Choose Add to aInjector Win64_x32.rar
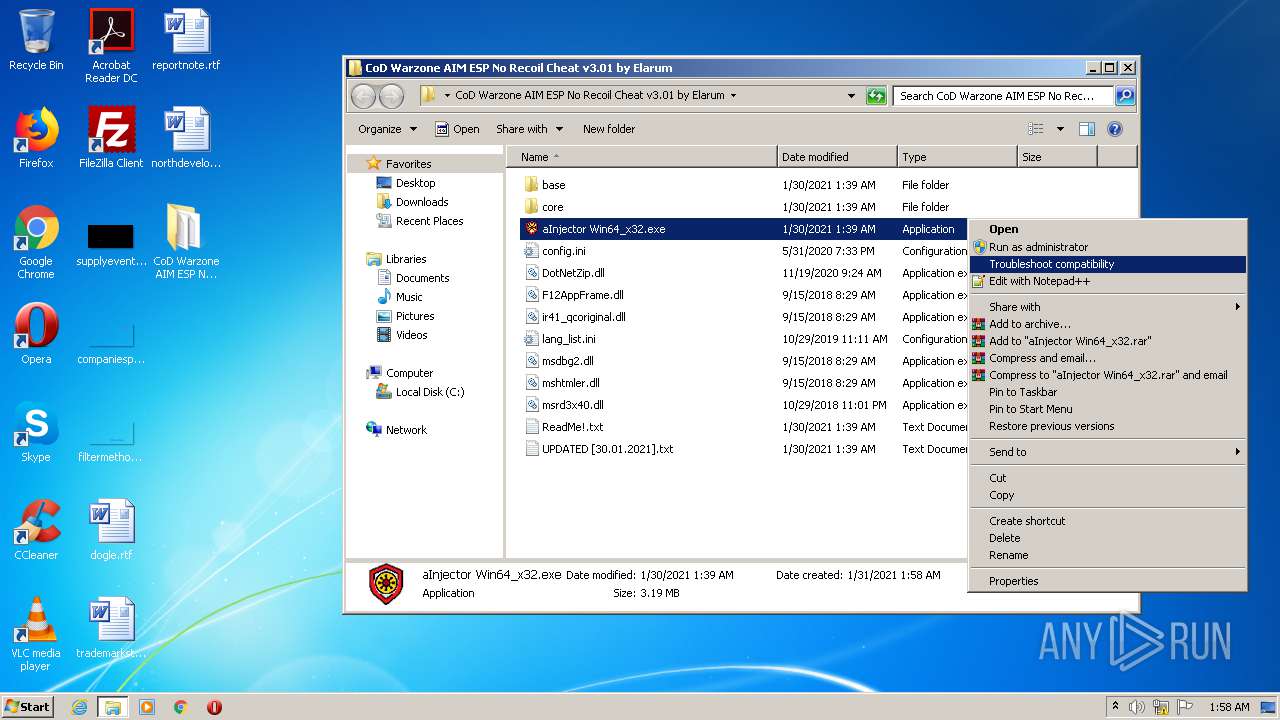1280x720 pixels. (x=1108, y=341)
